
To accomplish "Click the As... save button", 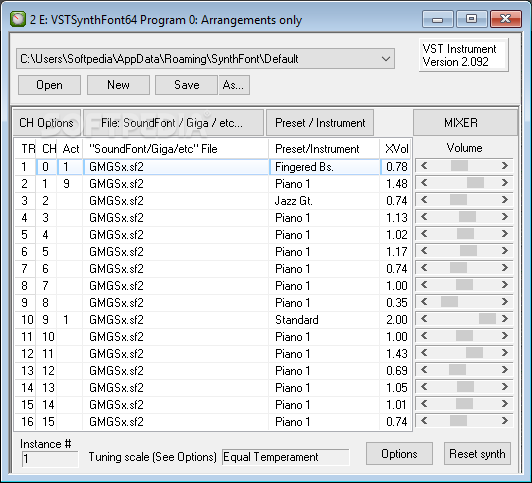I will [x=234, y=85].
